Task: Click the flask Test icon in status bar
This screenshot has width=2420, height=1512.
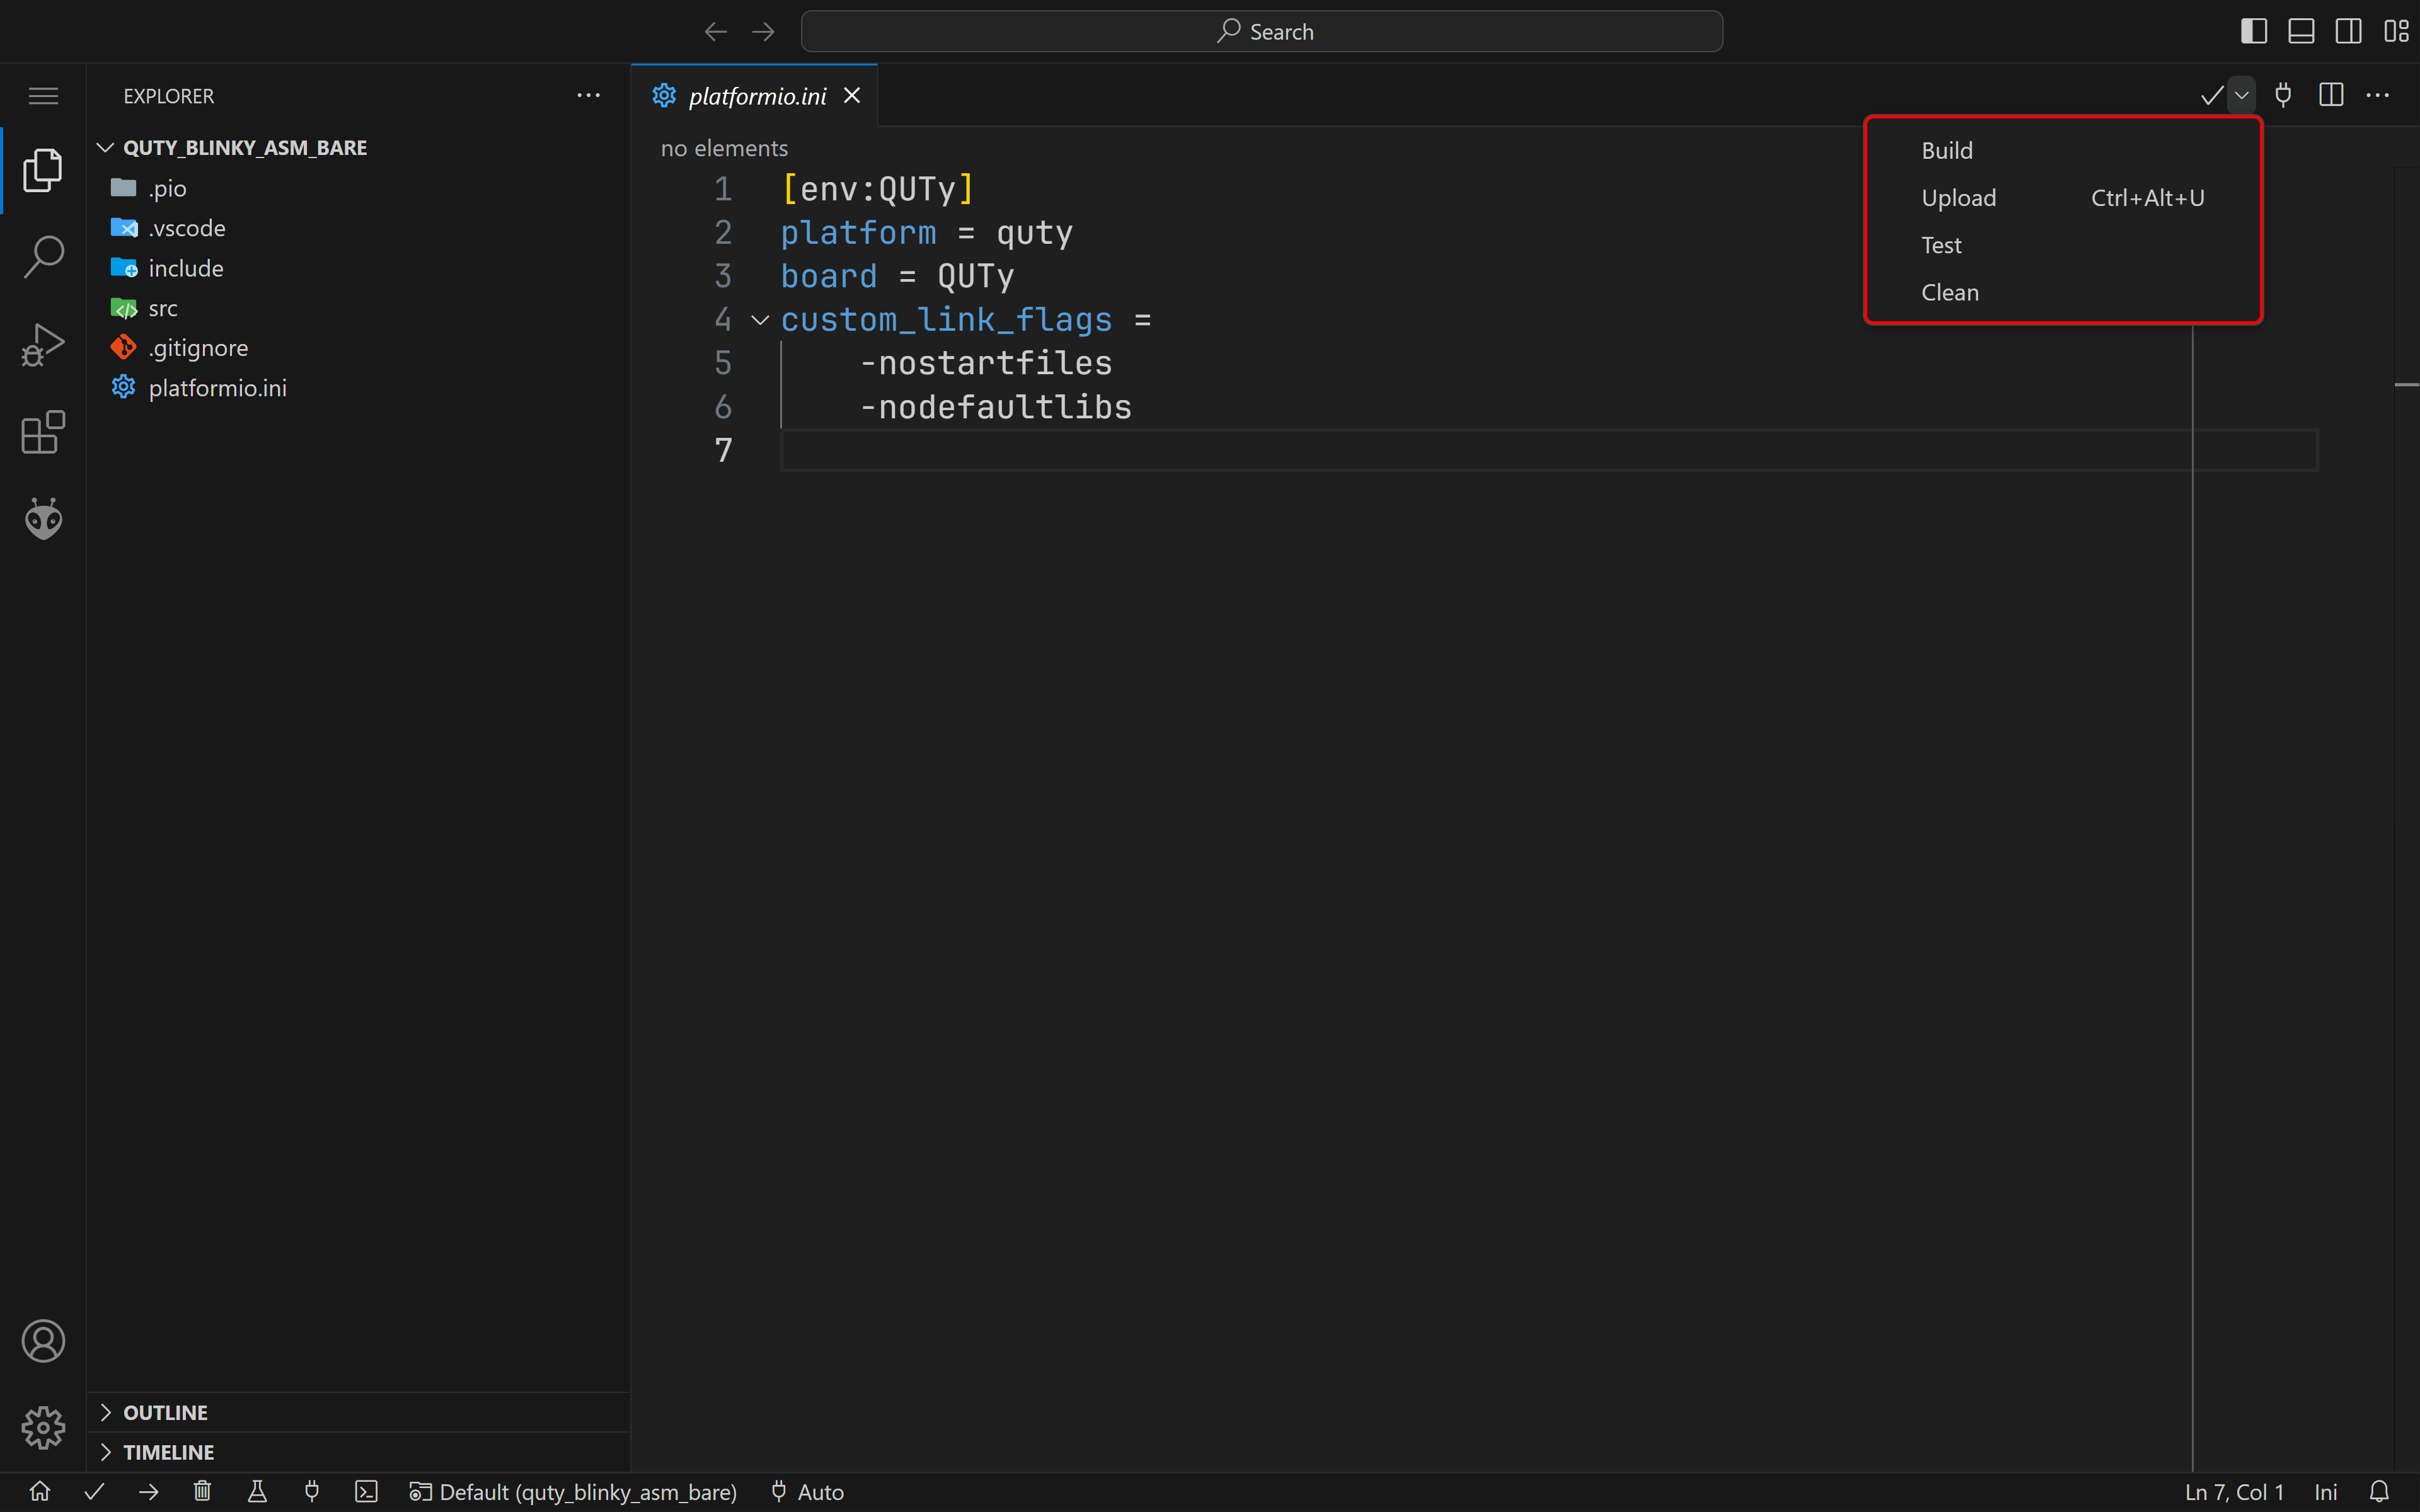Action: [x=257, y=1491]
